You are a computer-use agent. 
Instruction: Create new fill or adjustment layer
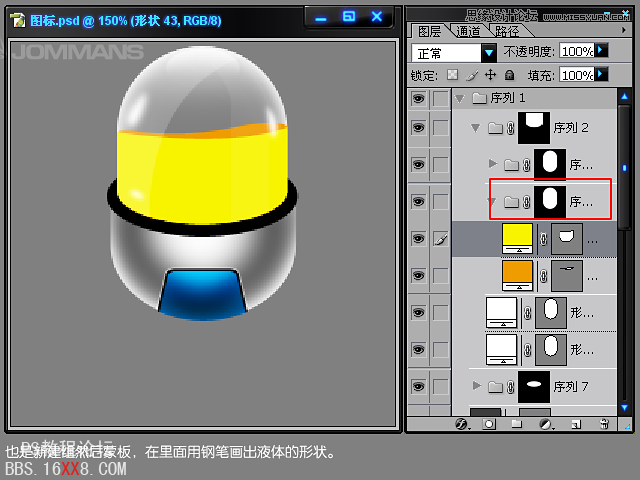coord(545,424)
